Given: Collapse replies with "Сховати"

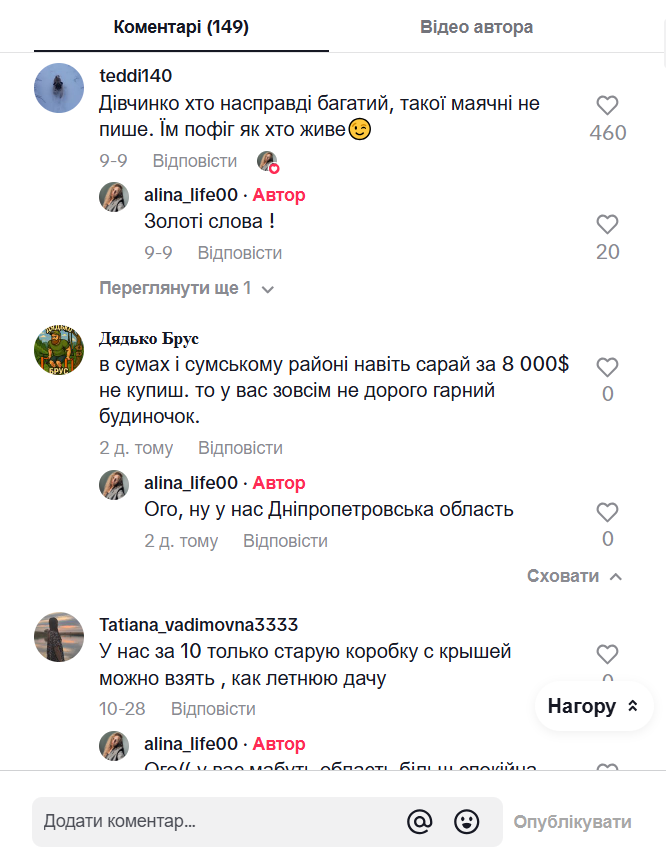Looking at the screenshot, I should pos(574,576).
